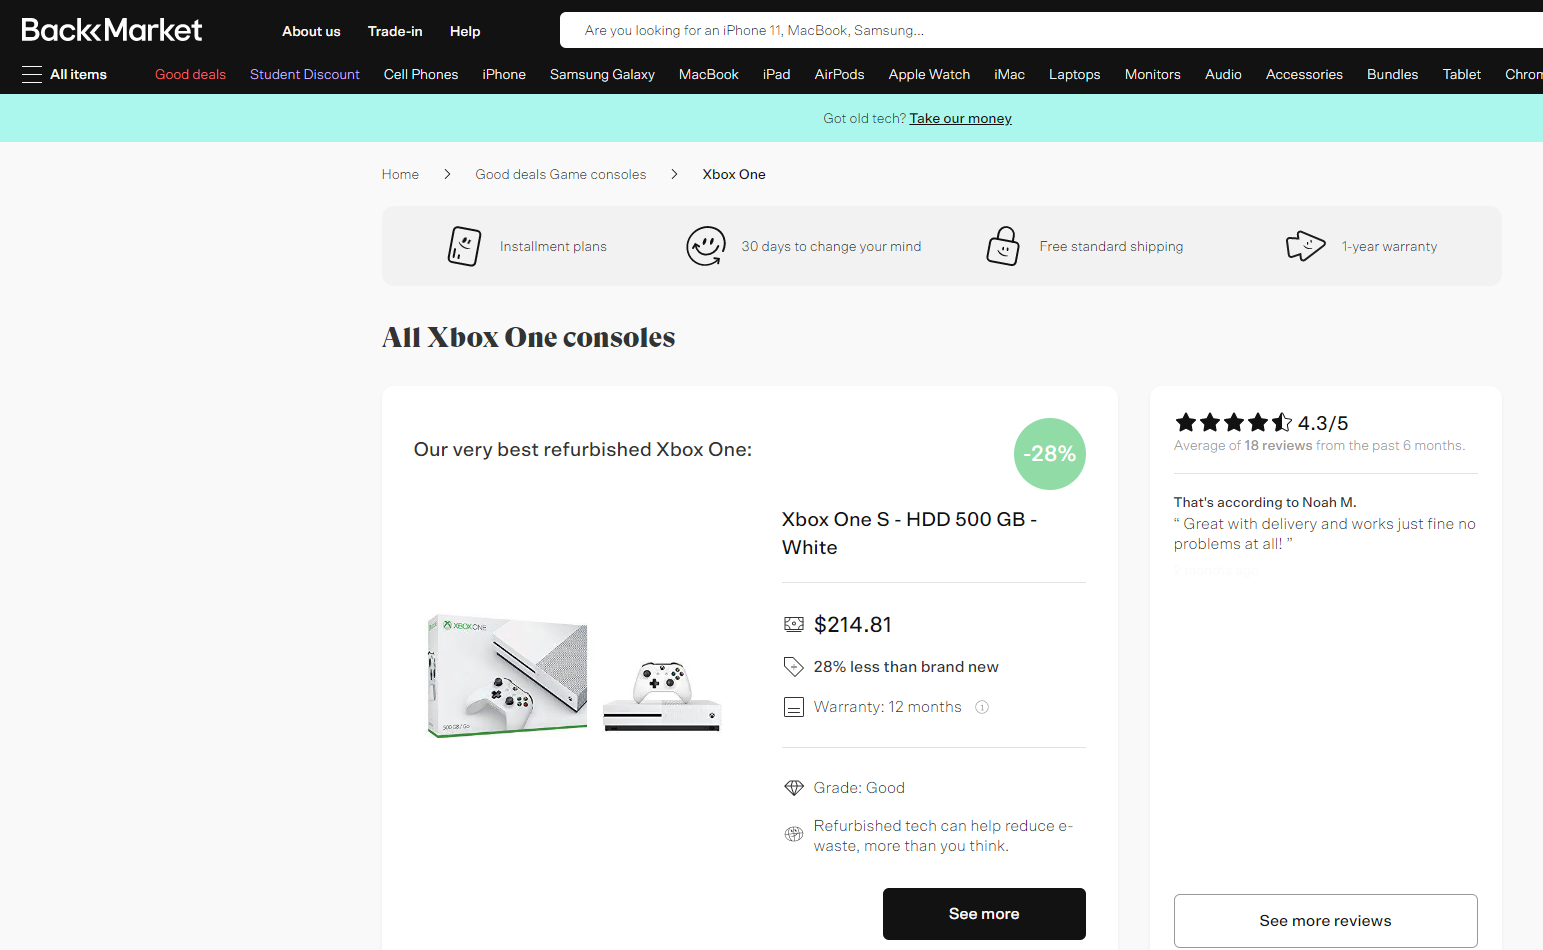This screenshot has height=950, width=1543.
Task: Go to Good deals Game consoles breadcrumb
Action: click(561, 174)
